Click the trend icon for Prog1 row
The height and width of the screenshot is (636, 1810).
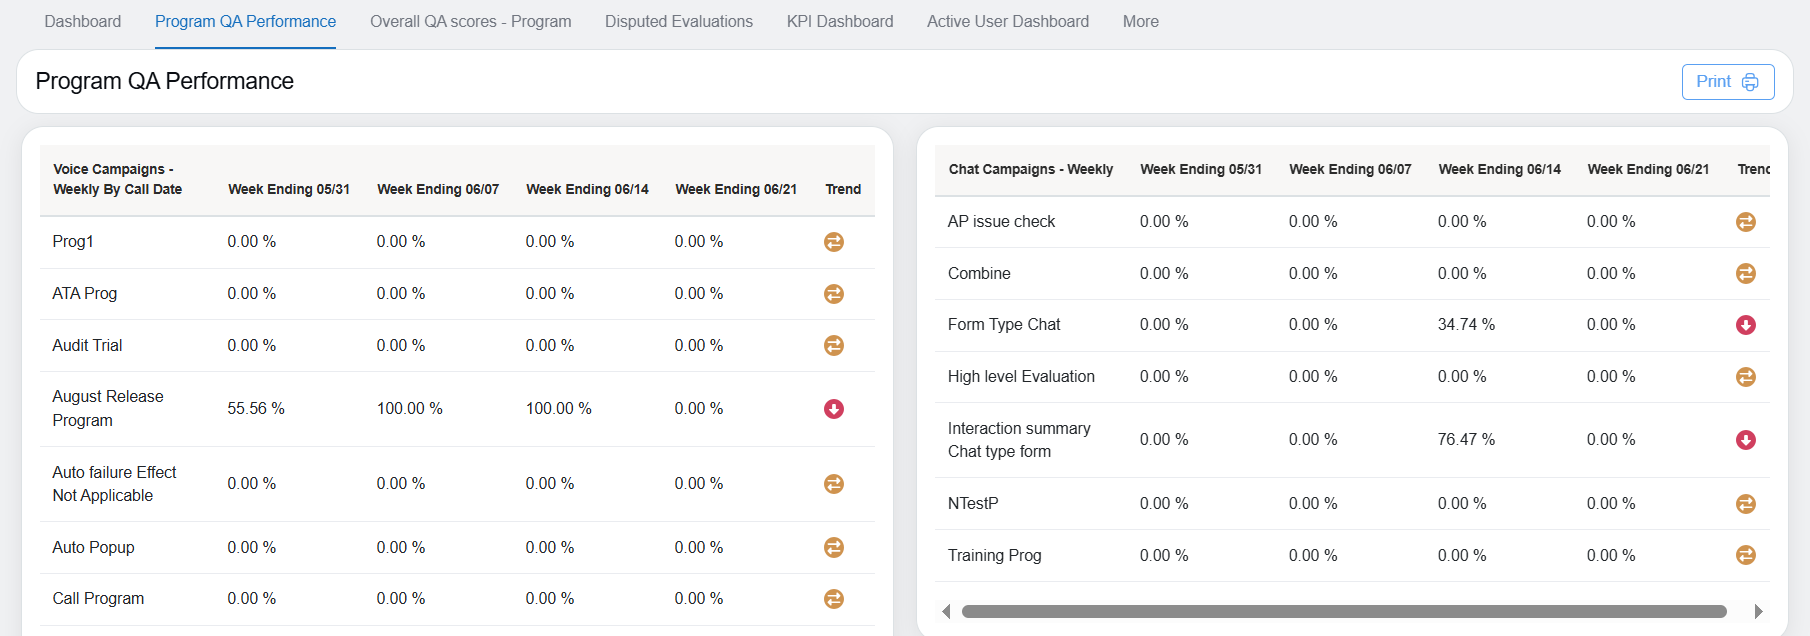click(x=833, y=242)
